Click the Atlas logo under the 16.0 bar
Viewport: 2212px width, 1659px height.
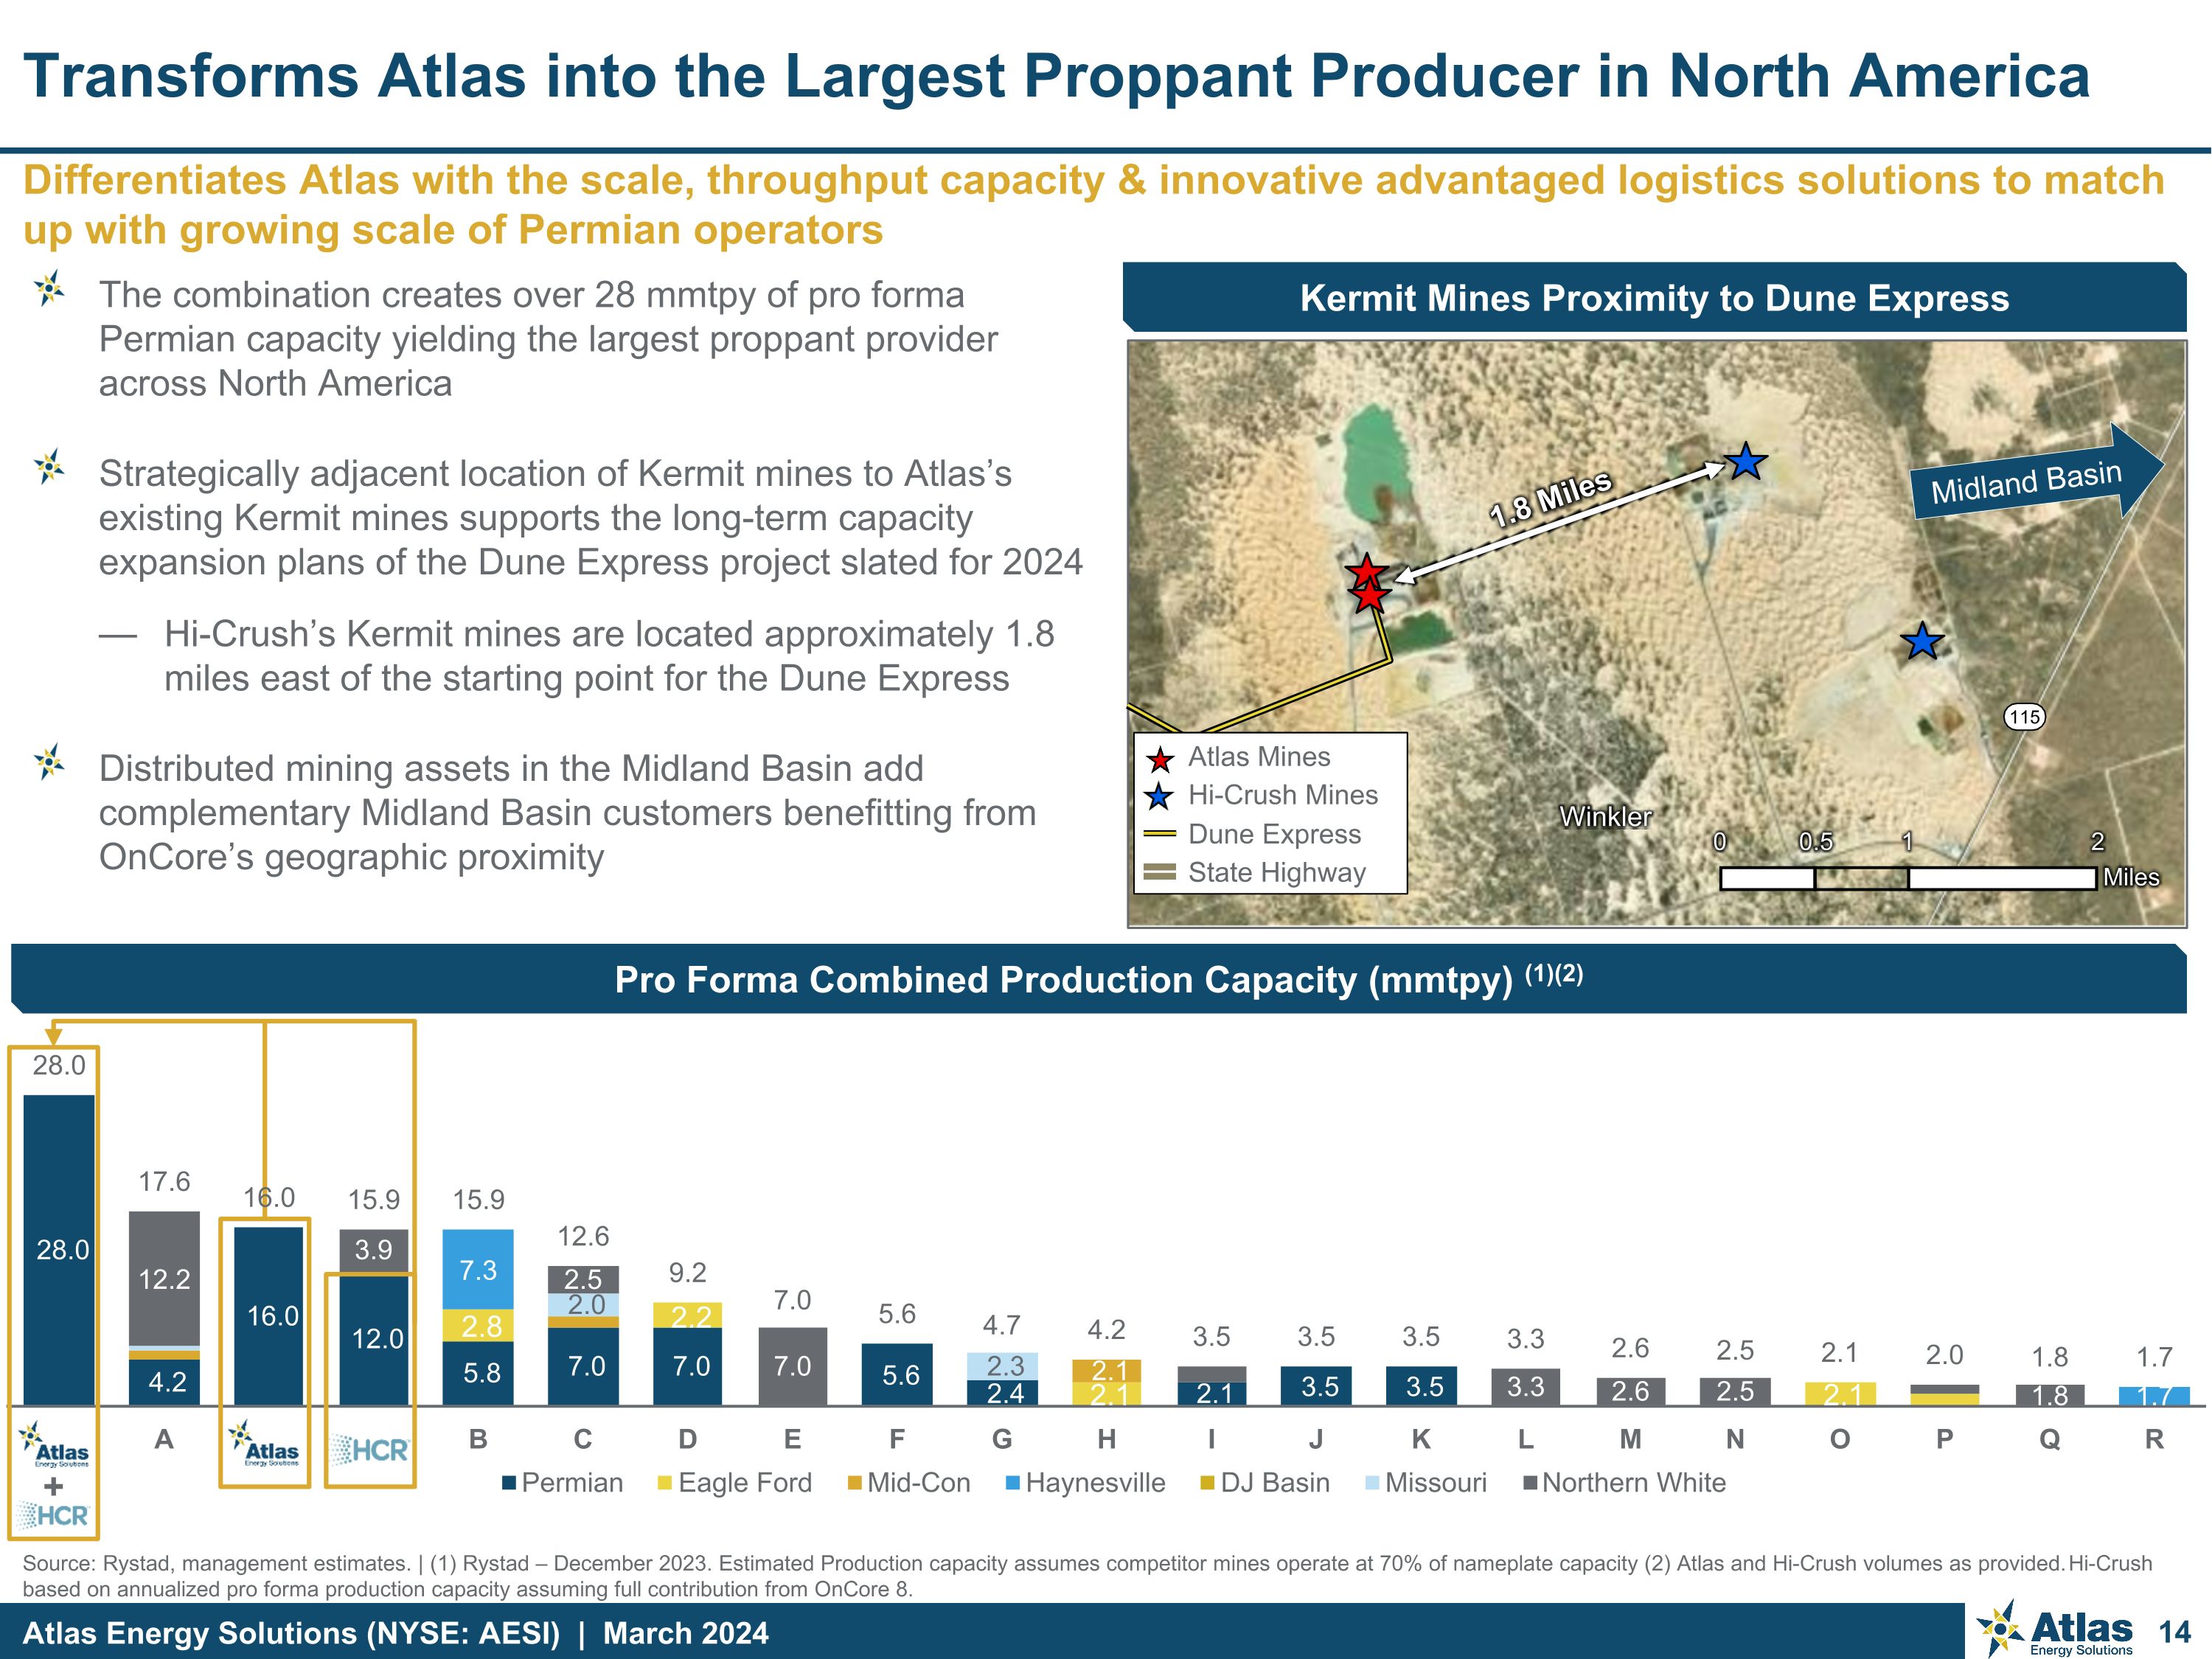(x=264, y=1443)
